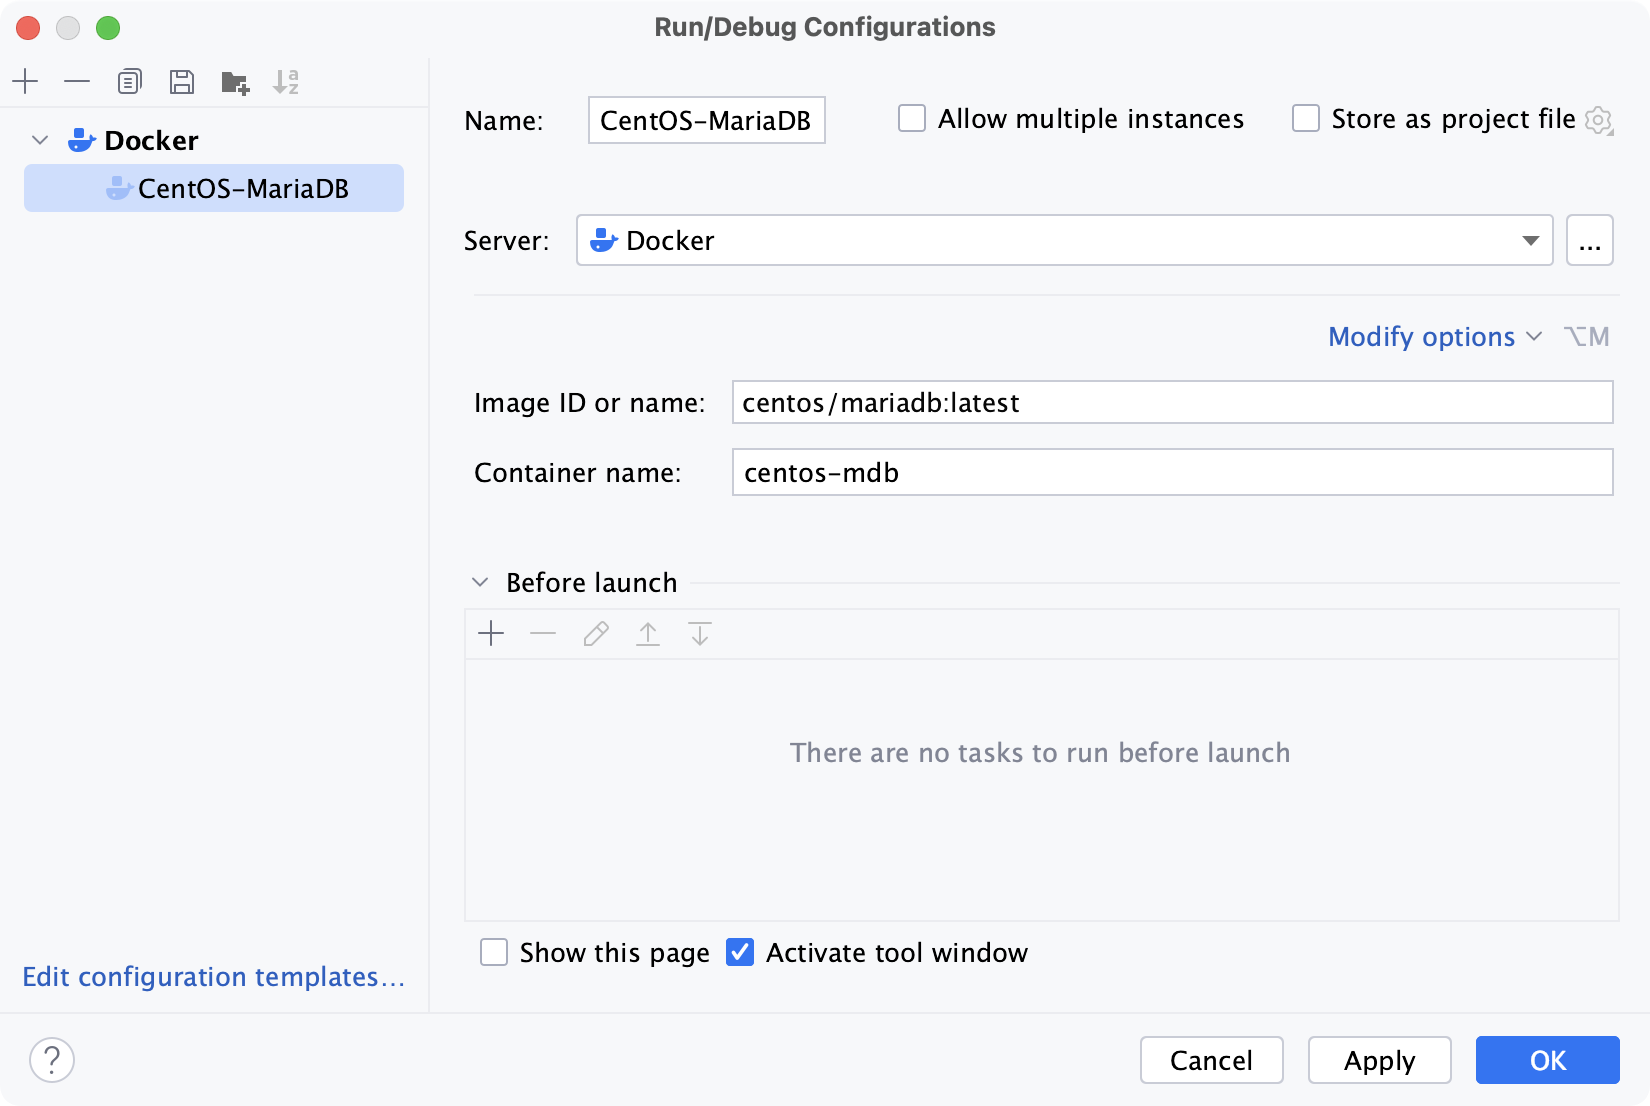Sort configurations alphabetically
1650x1106 pixels.
tap(288, 81)
